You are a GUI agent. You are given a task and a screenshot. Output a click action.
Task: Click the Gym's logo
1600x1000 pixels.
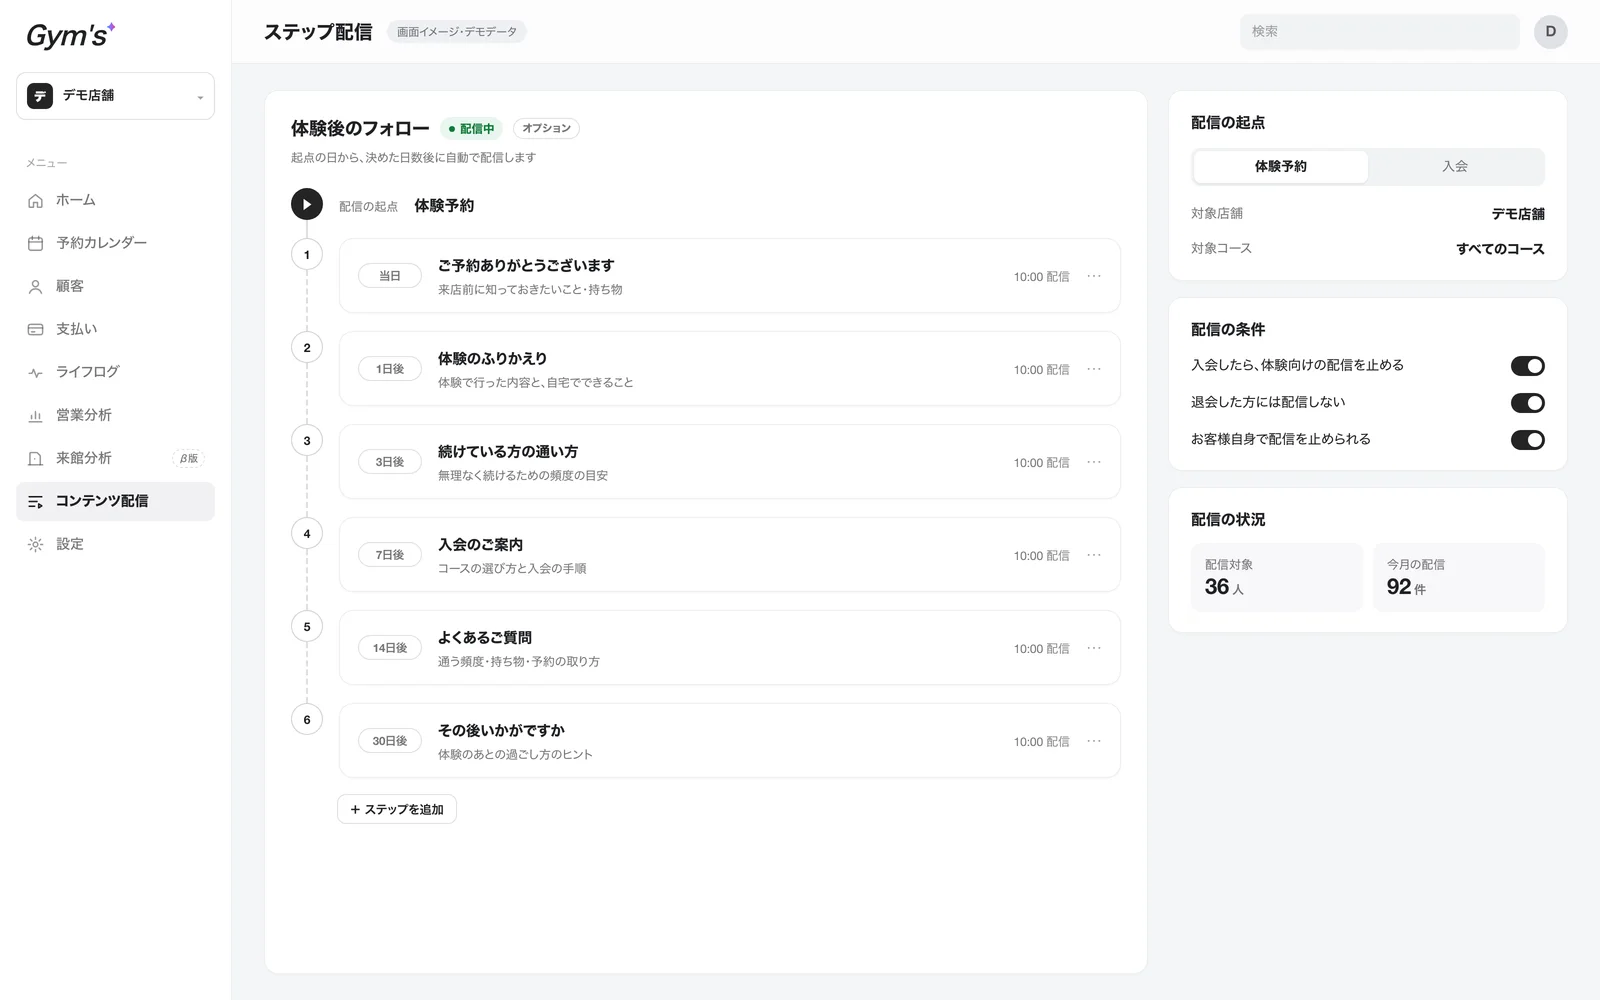pos(70,35)
